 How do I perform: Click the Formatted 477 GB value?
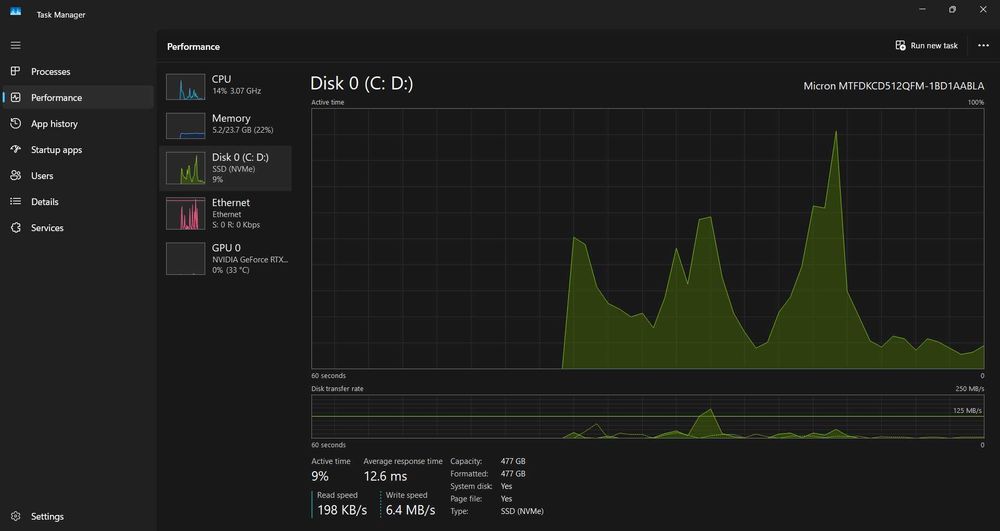[513, 474]
